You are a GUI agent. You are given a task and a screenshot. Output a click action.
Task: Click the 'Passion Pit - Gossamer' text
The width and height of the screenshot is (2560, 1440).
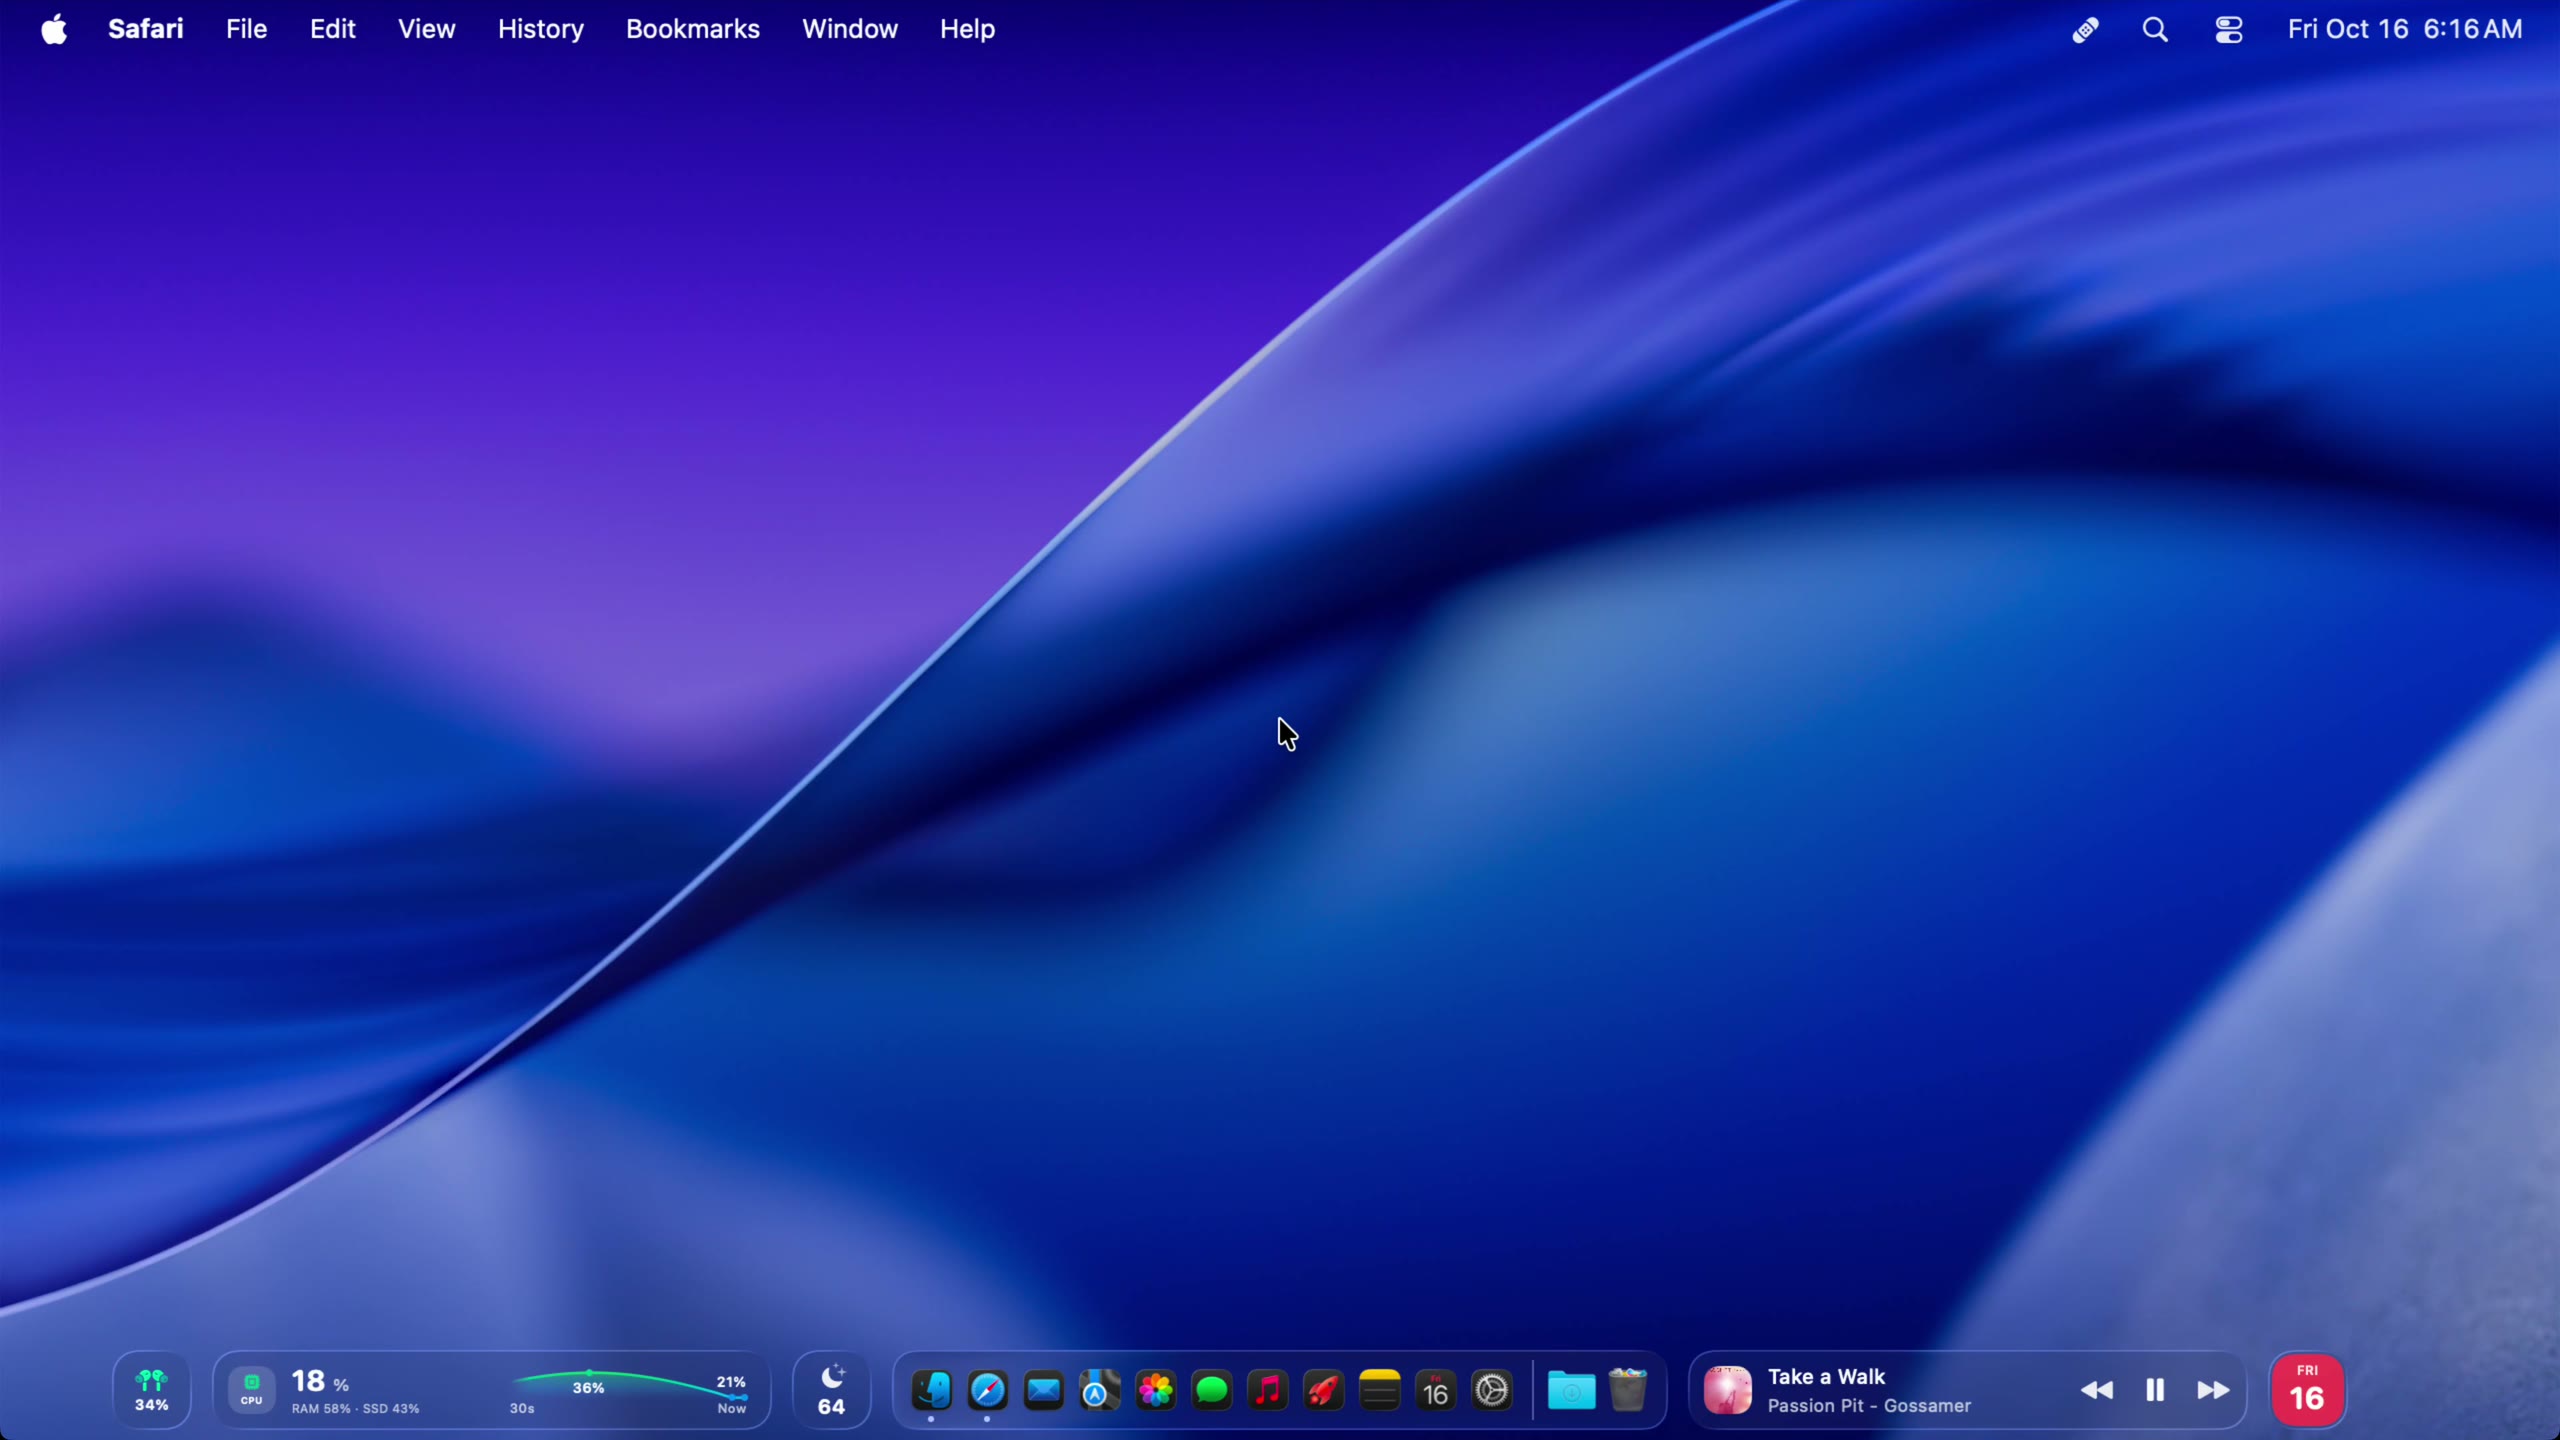coord(1869,1406)
